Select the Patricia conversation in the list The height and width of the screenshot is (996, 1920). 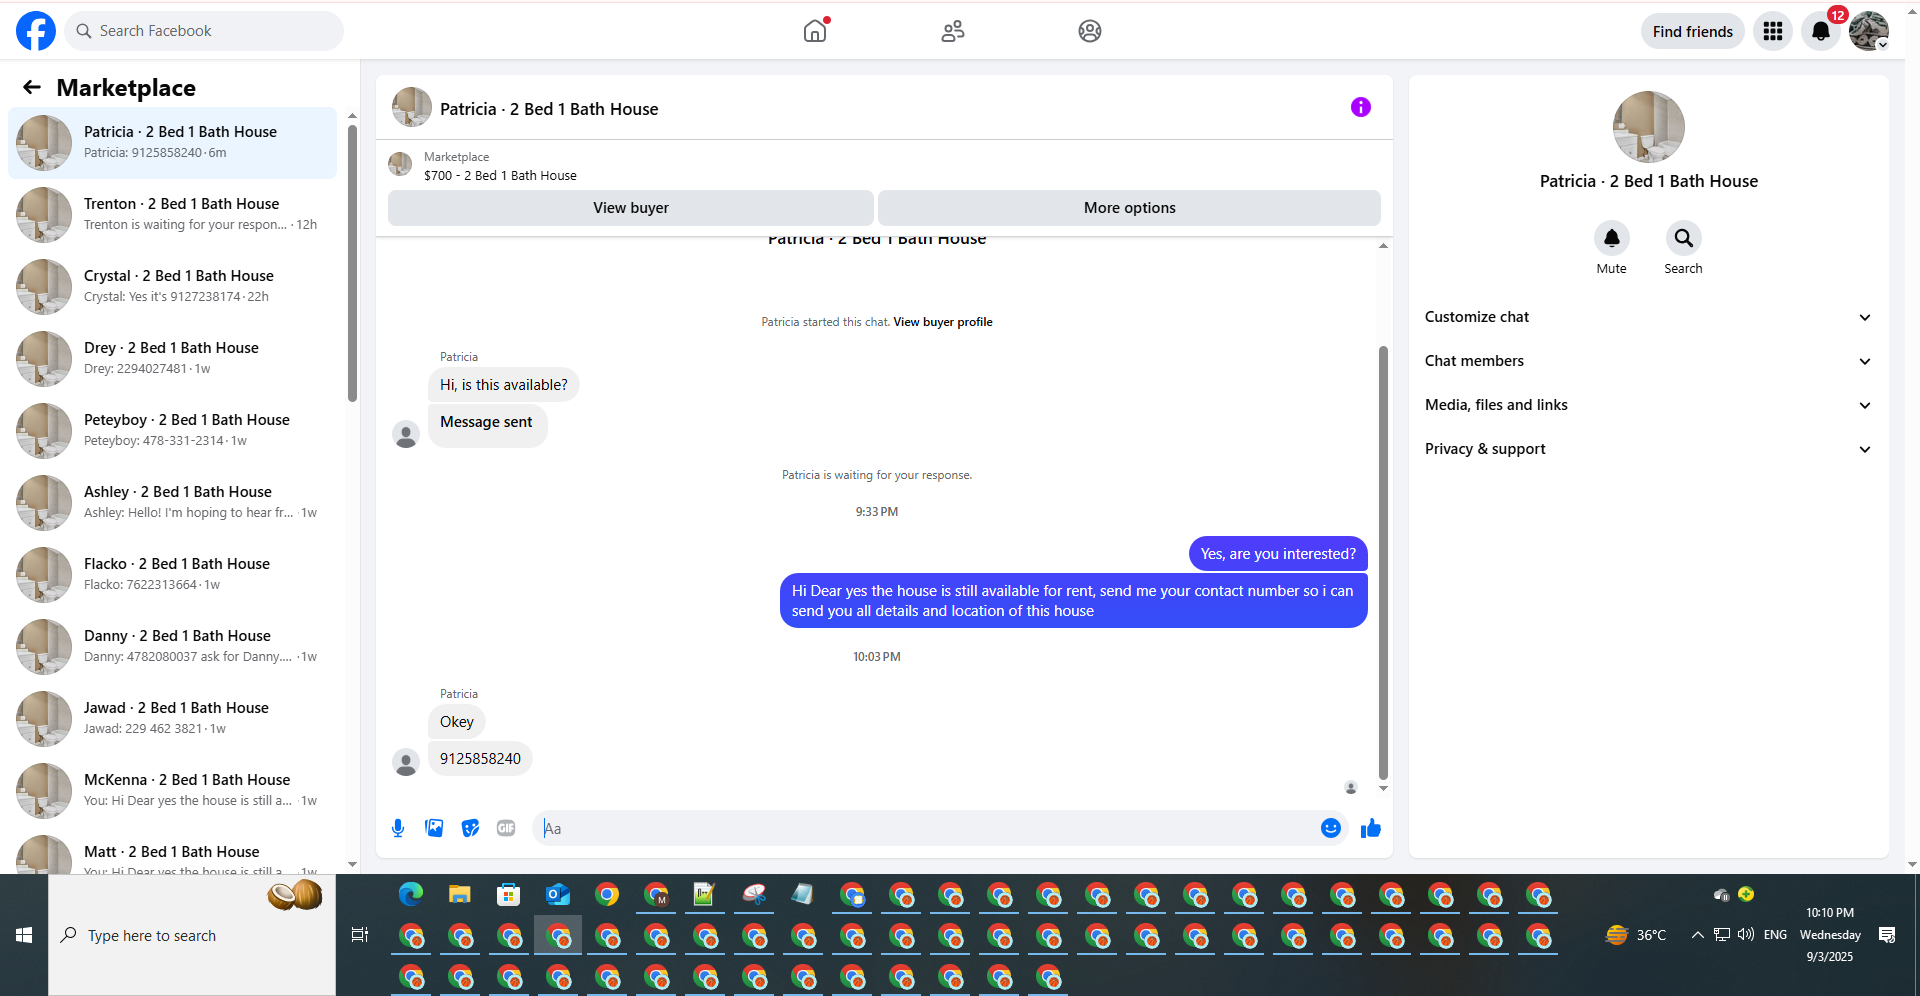(x=173, y=143)
